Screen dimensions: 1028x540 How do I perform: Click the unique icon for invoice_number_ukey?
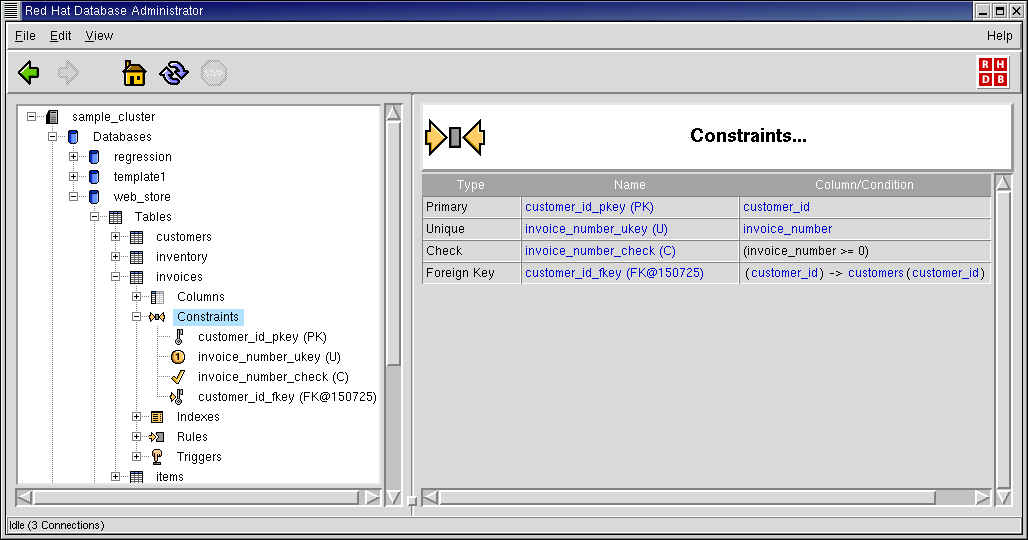(x=178, y=357)
